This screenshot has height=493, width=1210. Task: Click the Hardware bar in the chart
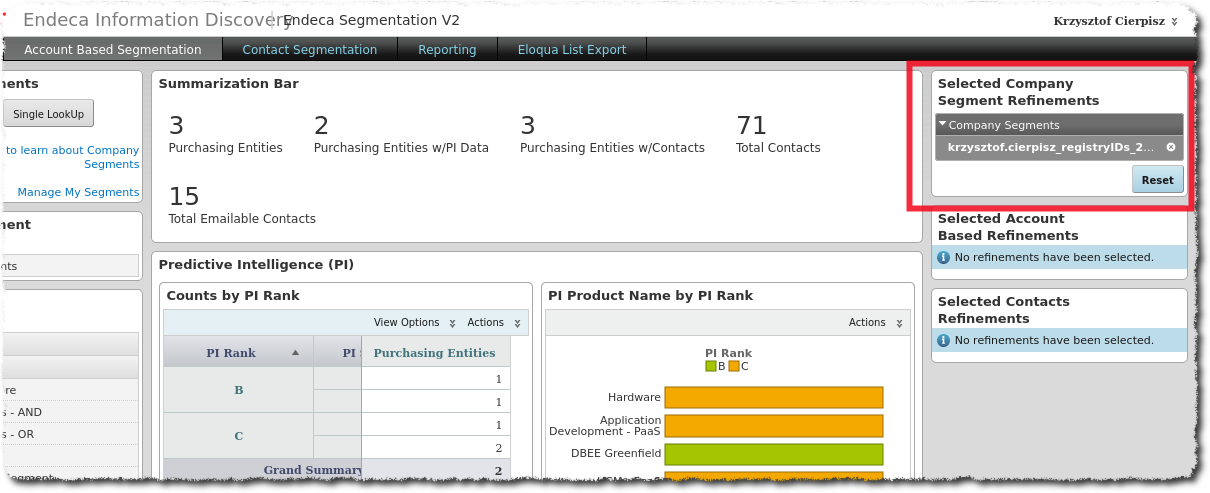click(773, 398)
